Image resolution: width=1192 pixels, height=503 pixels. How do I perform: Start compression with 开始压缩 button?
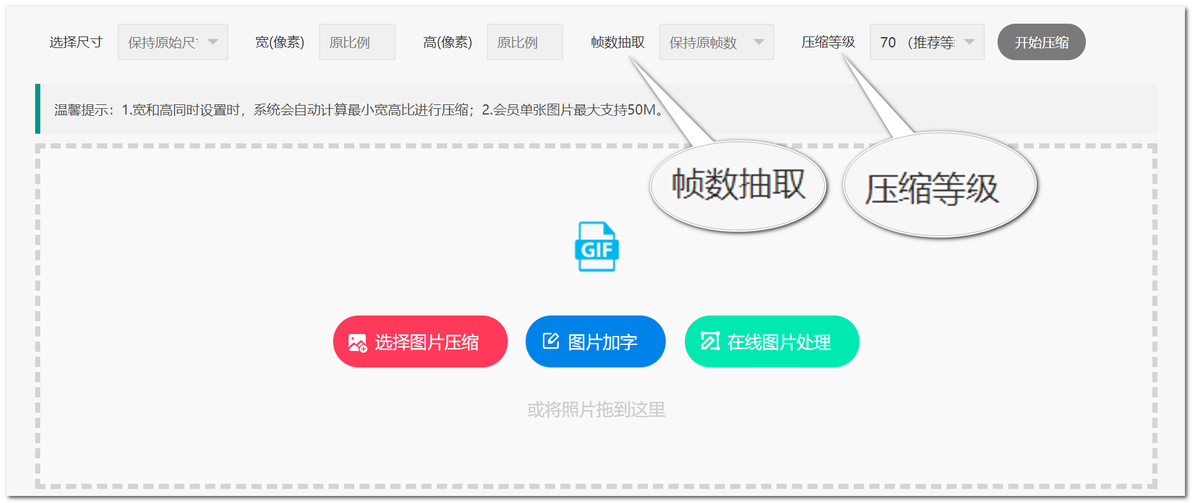(1041, 43)
